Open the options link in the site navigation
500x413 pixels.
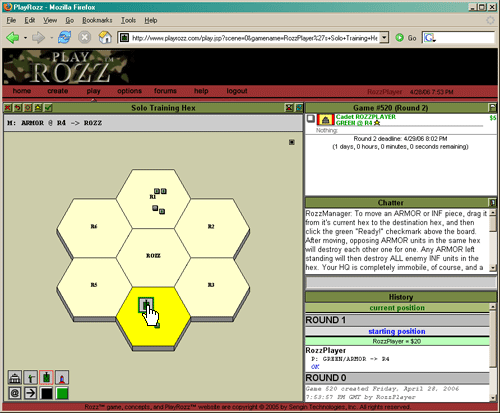pyautogui.click(x=129, y=91)
